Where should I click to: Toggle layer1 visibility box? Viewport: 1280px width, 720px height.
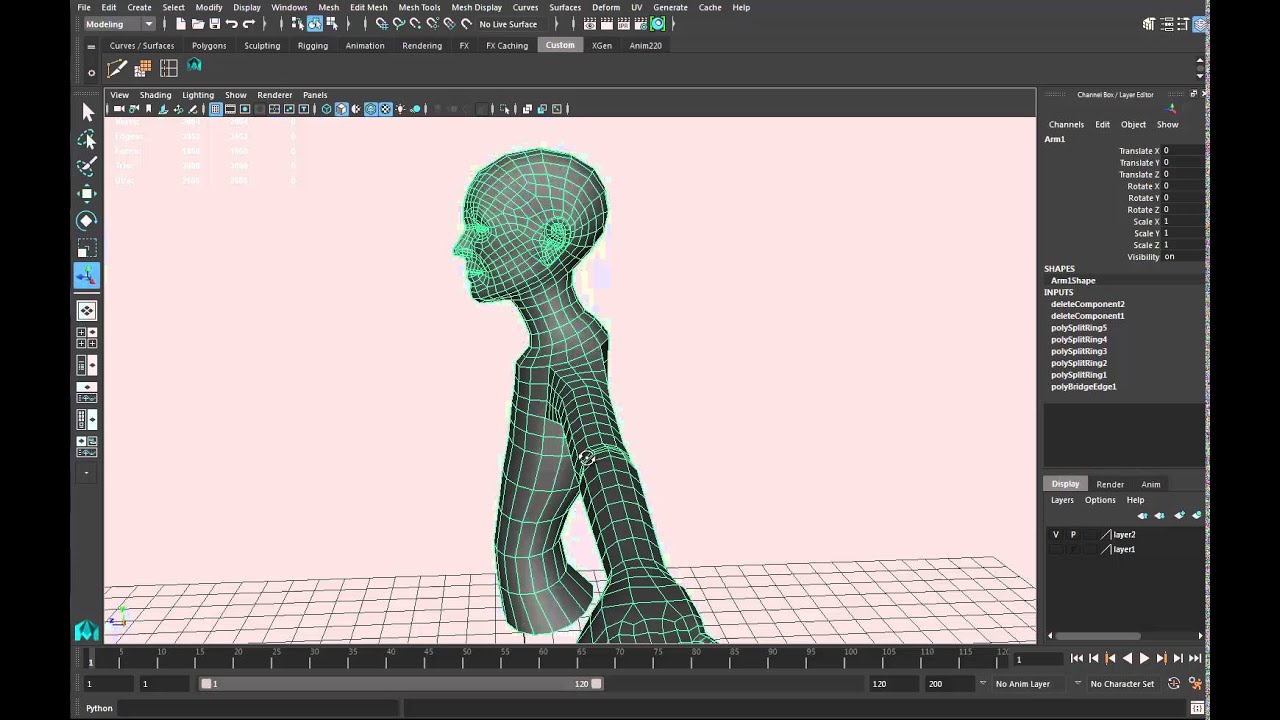tap(1055, 549)
